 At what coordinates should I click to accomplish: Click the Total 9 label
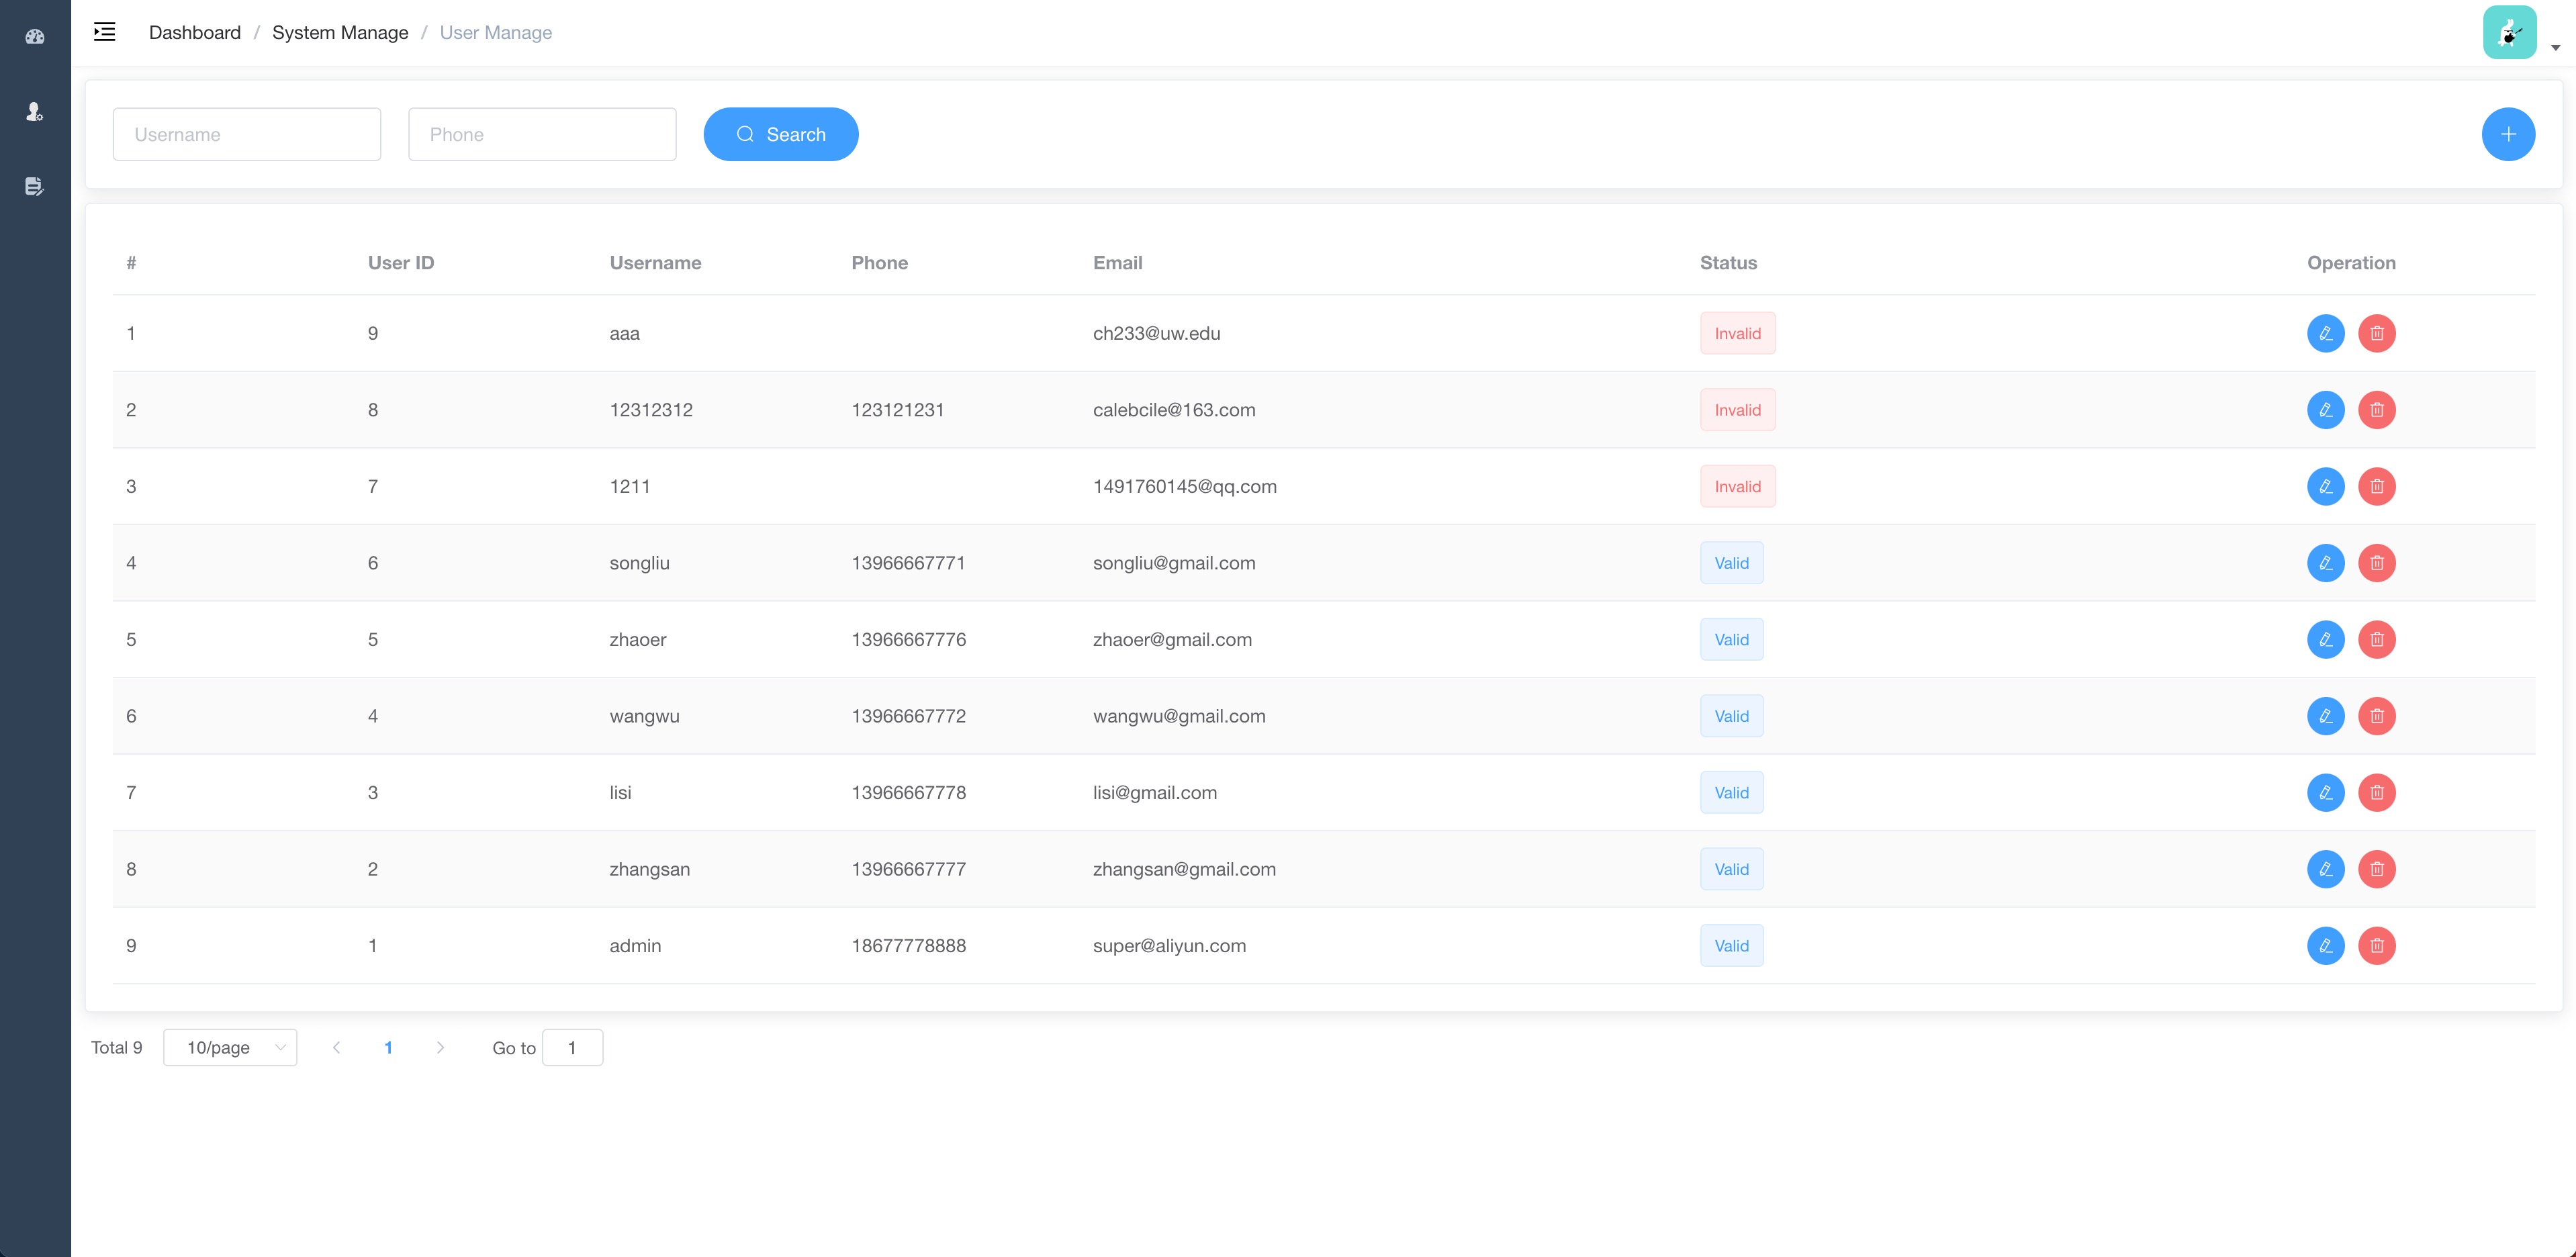(x=117, y=1047)
